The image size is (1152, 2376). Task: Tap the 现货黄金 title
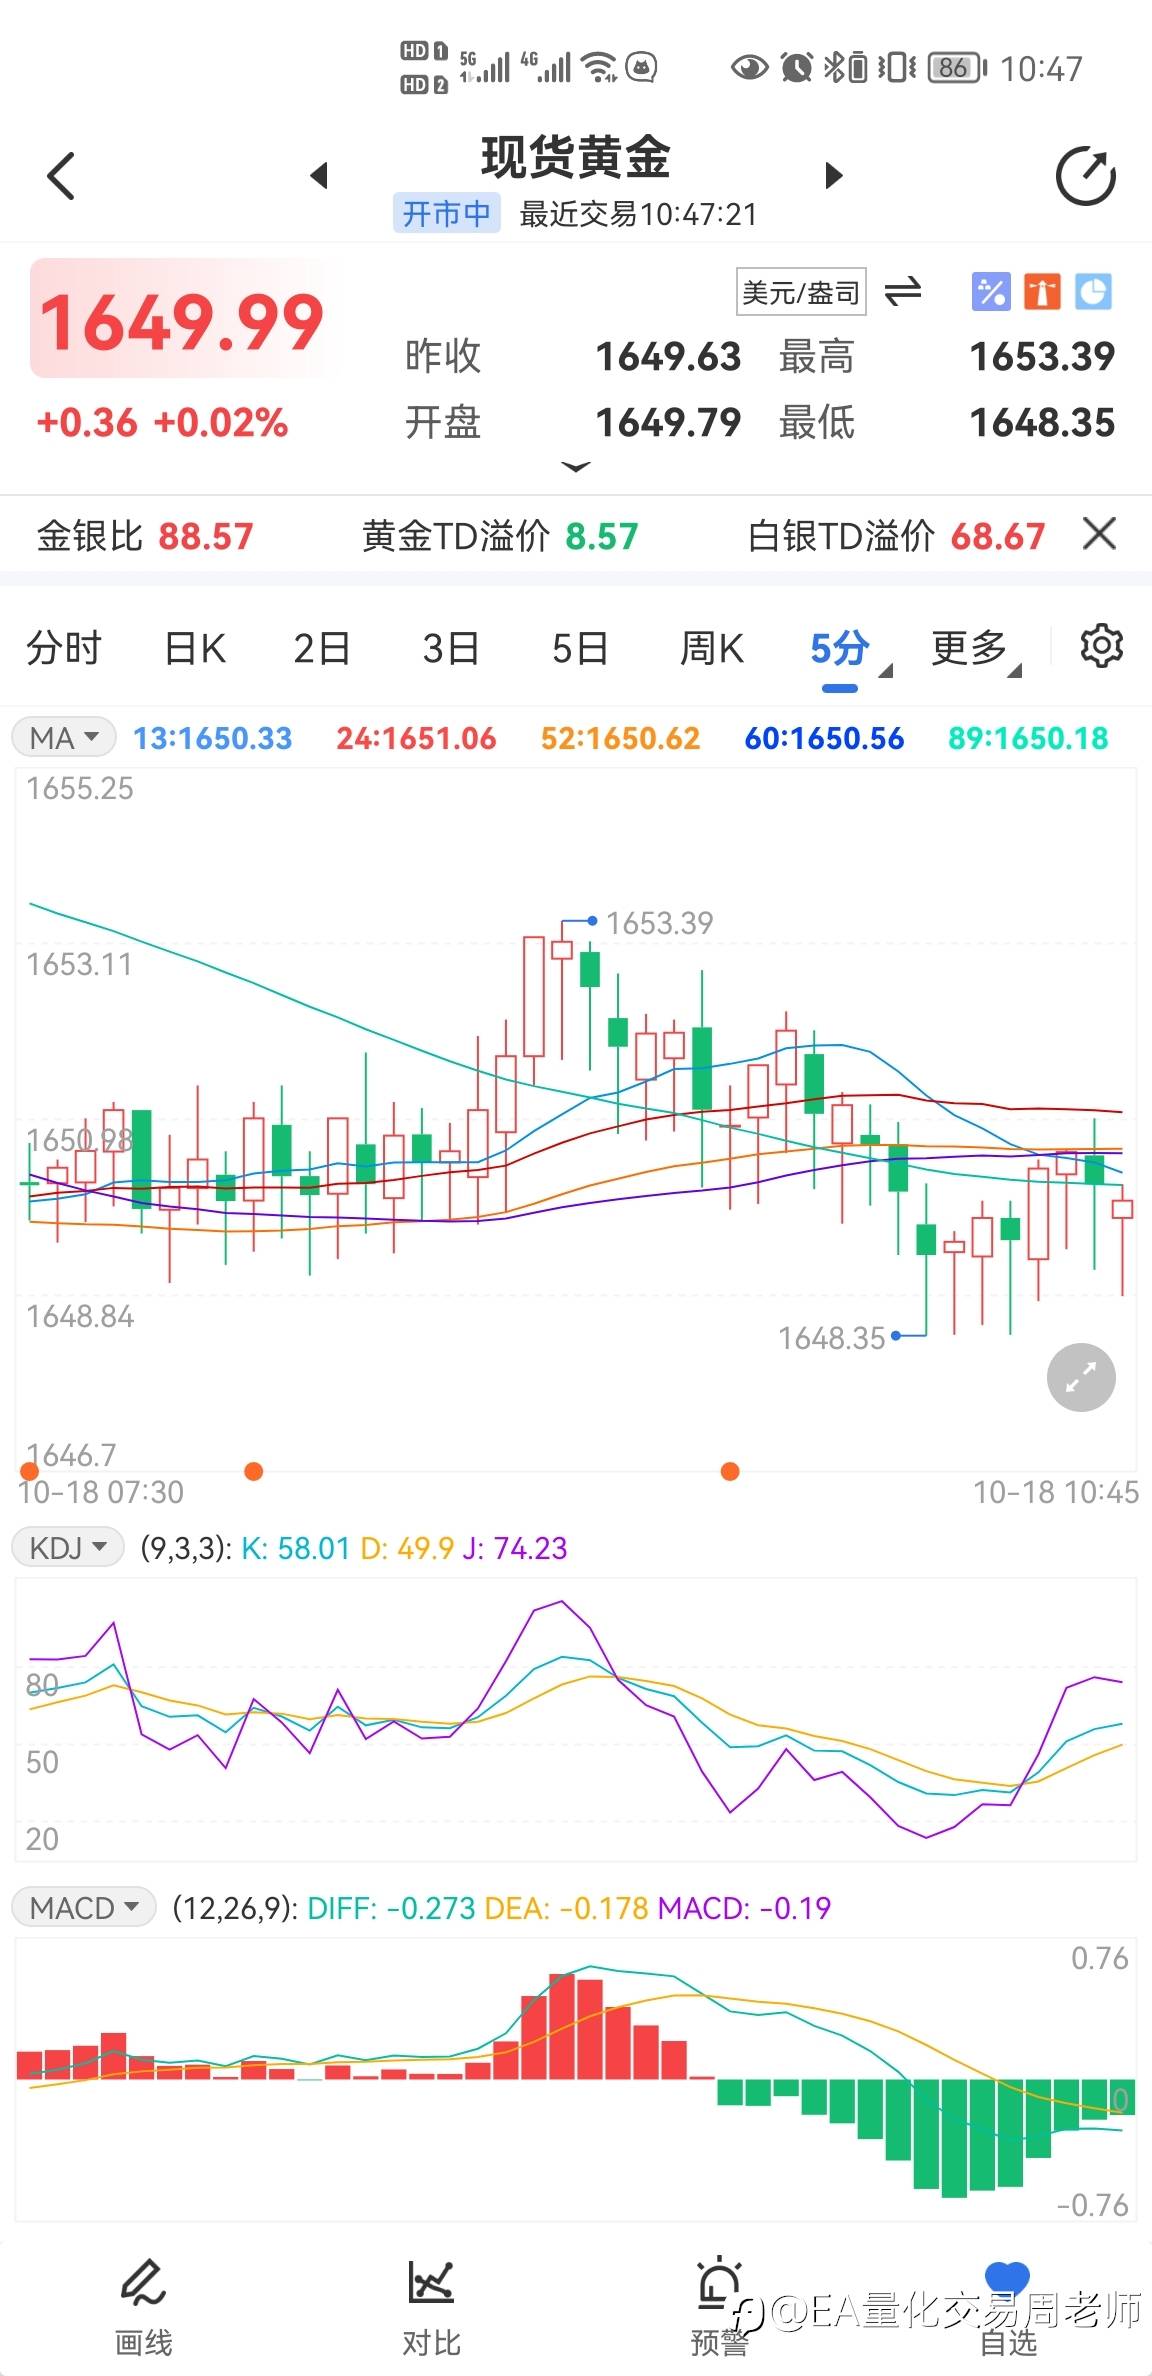(576, 158)
